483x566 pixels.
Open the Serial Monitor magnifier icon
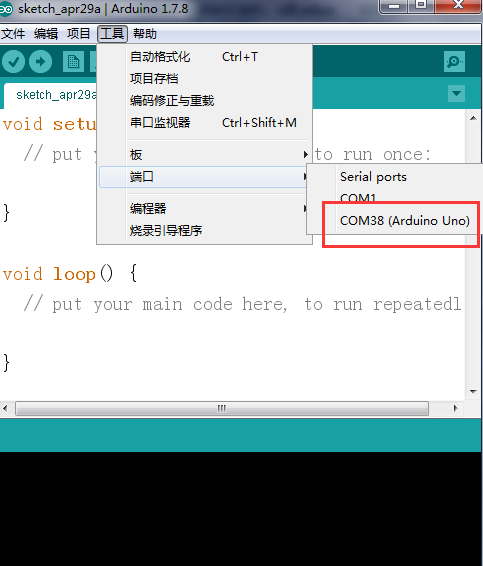tap(454, 62)
